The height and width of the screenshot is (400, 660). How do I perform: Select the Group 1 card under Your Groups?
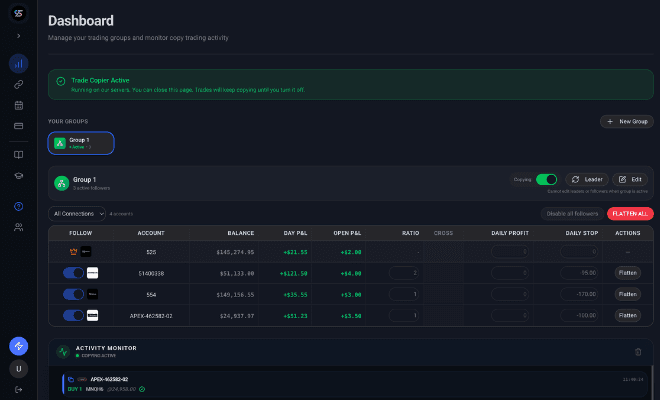81,143
